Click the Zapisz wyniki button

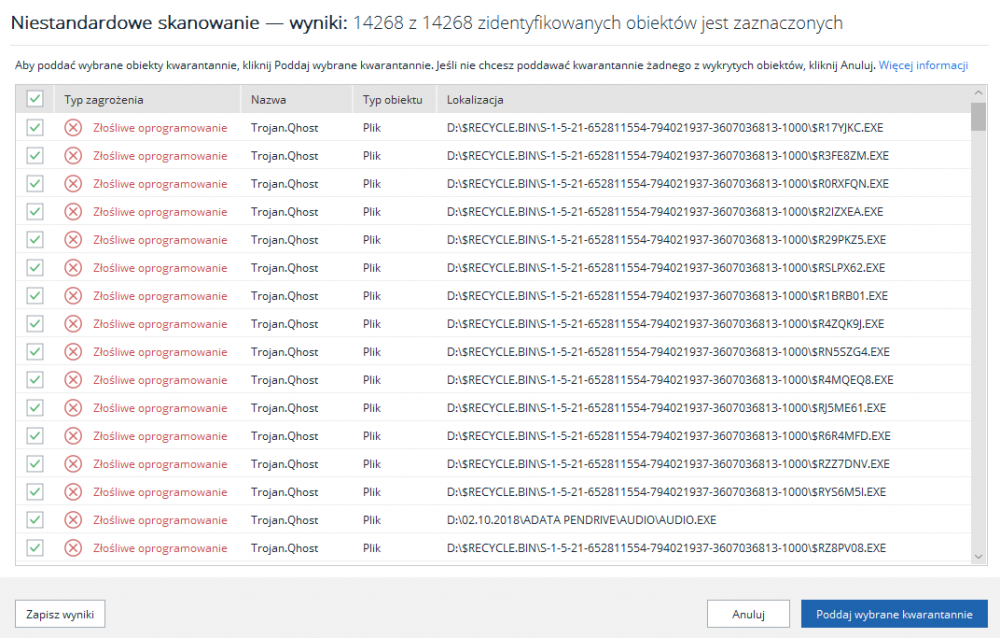(x=60, y=614)
